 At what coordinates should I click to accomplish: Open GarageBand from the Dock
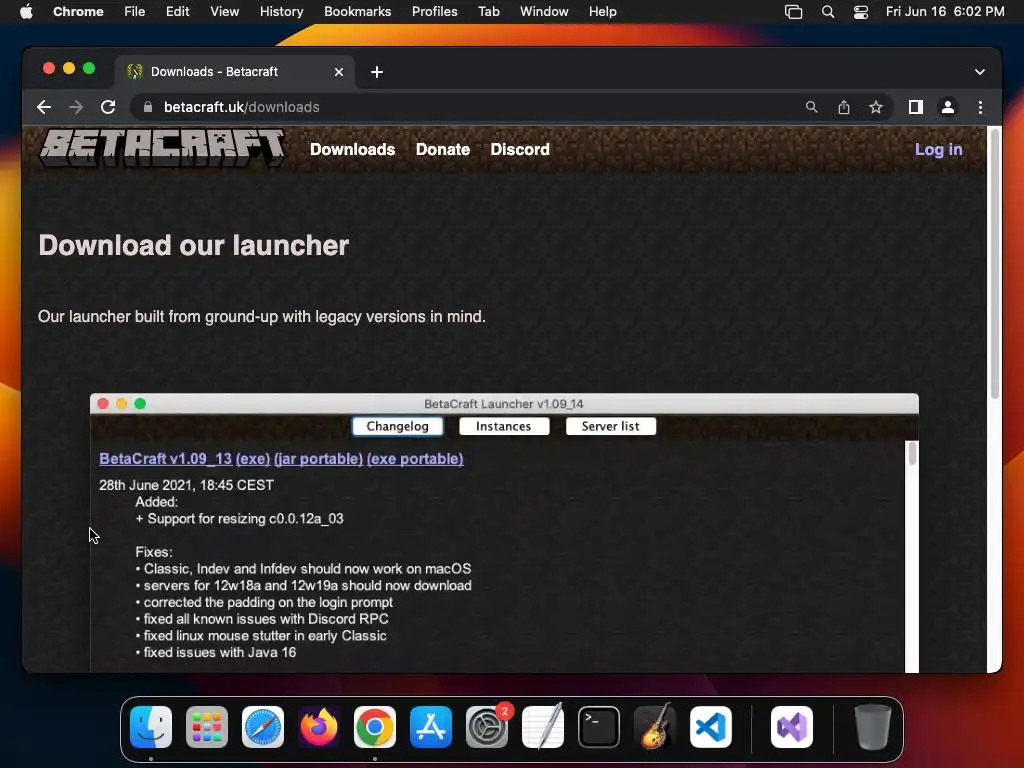(x=655, y=727)
